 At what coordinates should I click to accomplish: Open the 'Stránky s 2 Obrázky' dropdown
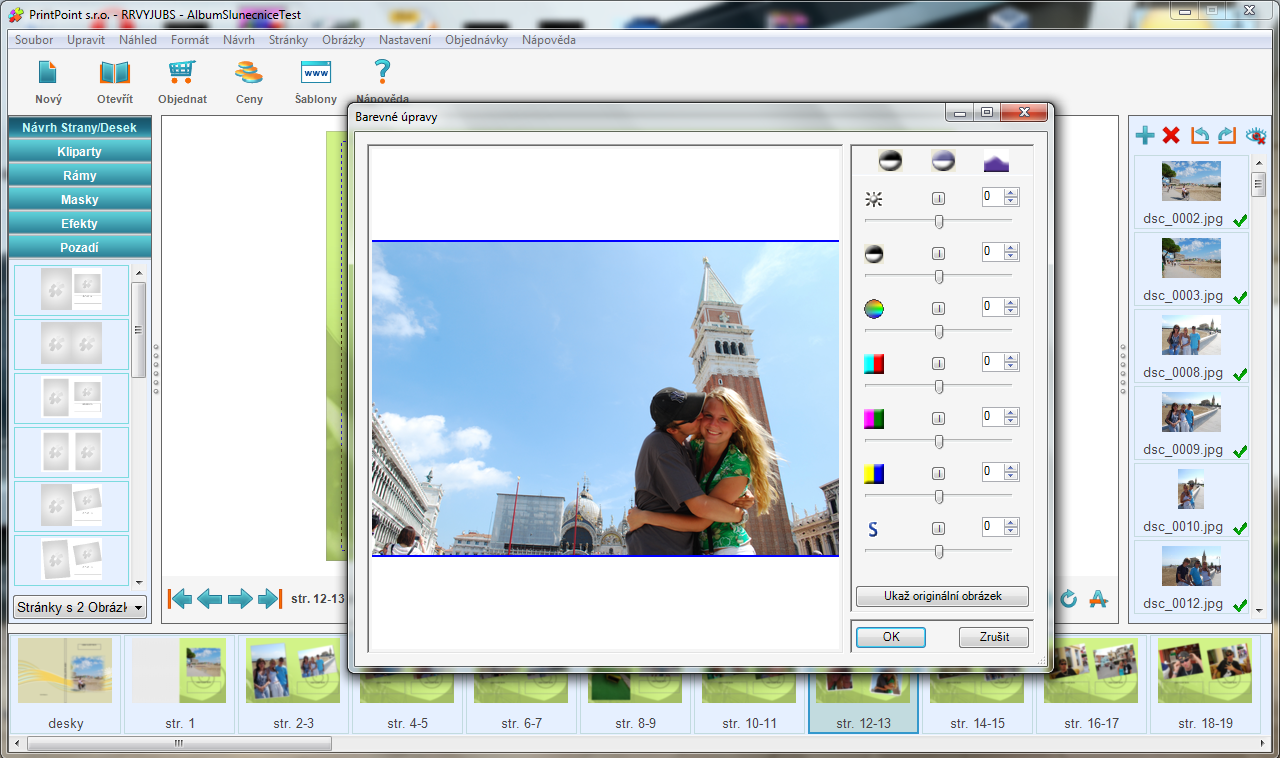coord(80,606)
